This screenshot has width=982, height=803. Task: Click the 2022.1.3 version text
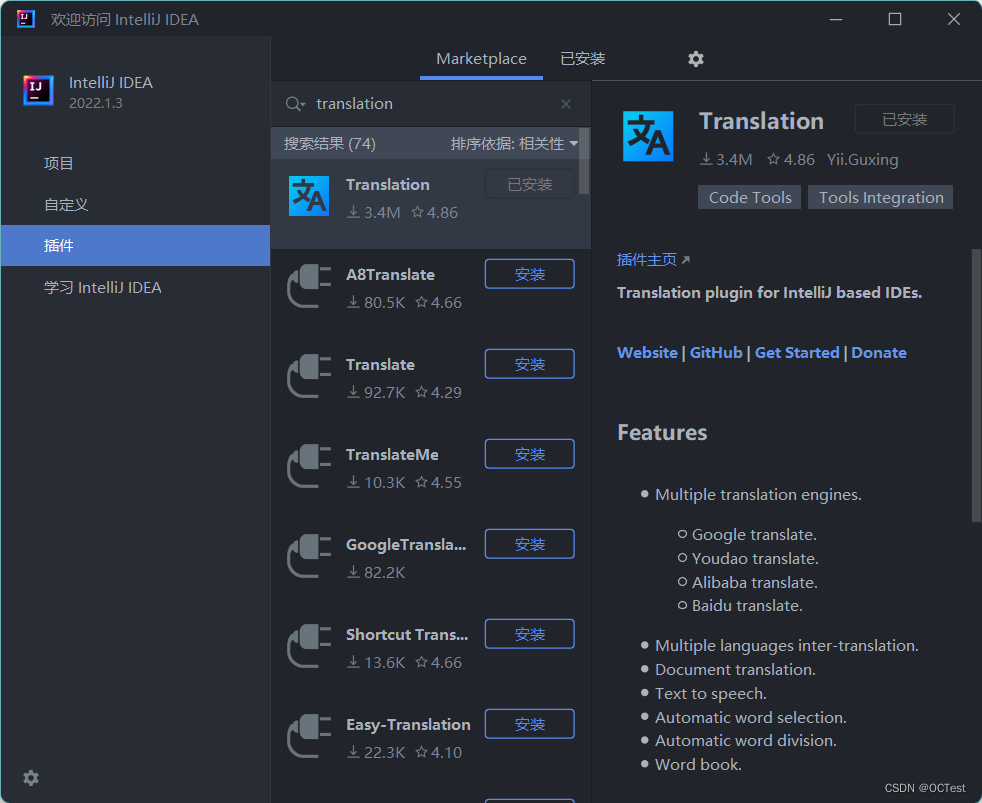click(x=96, y=103)
